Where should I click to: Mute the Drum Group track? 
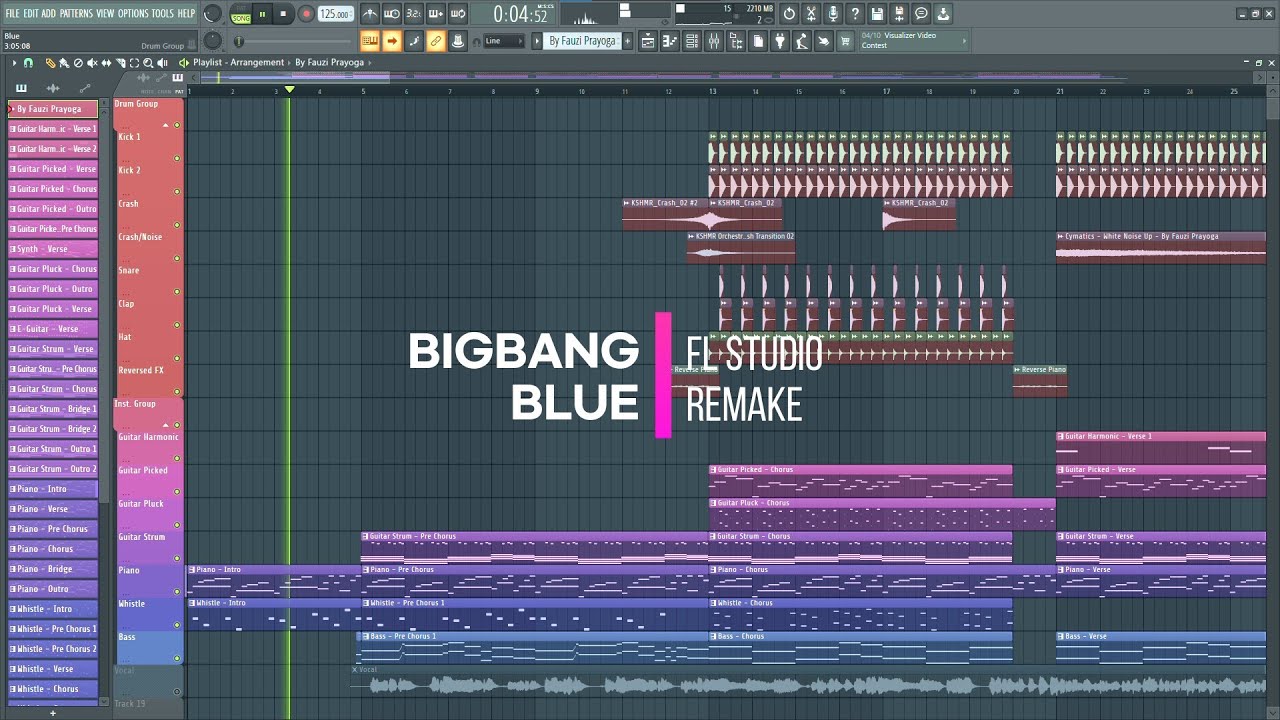(177, 125)
